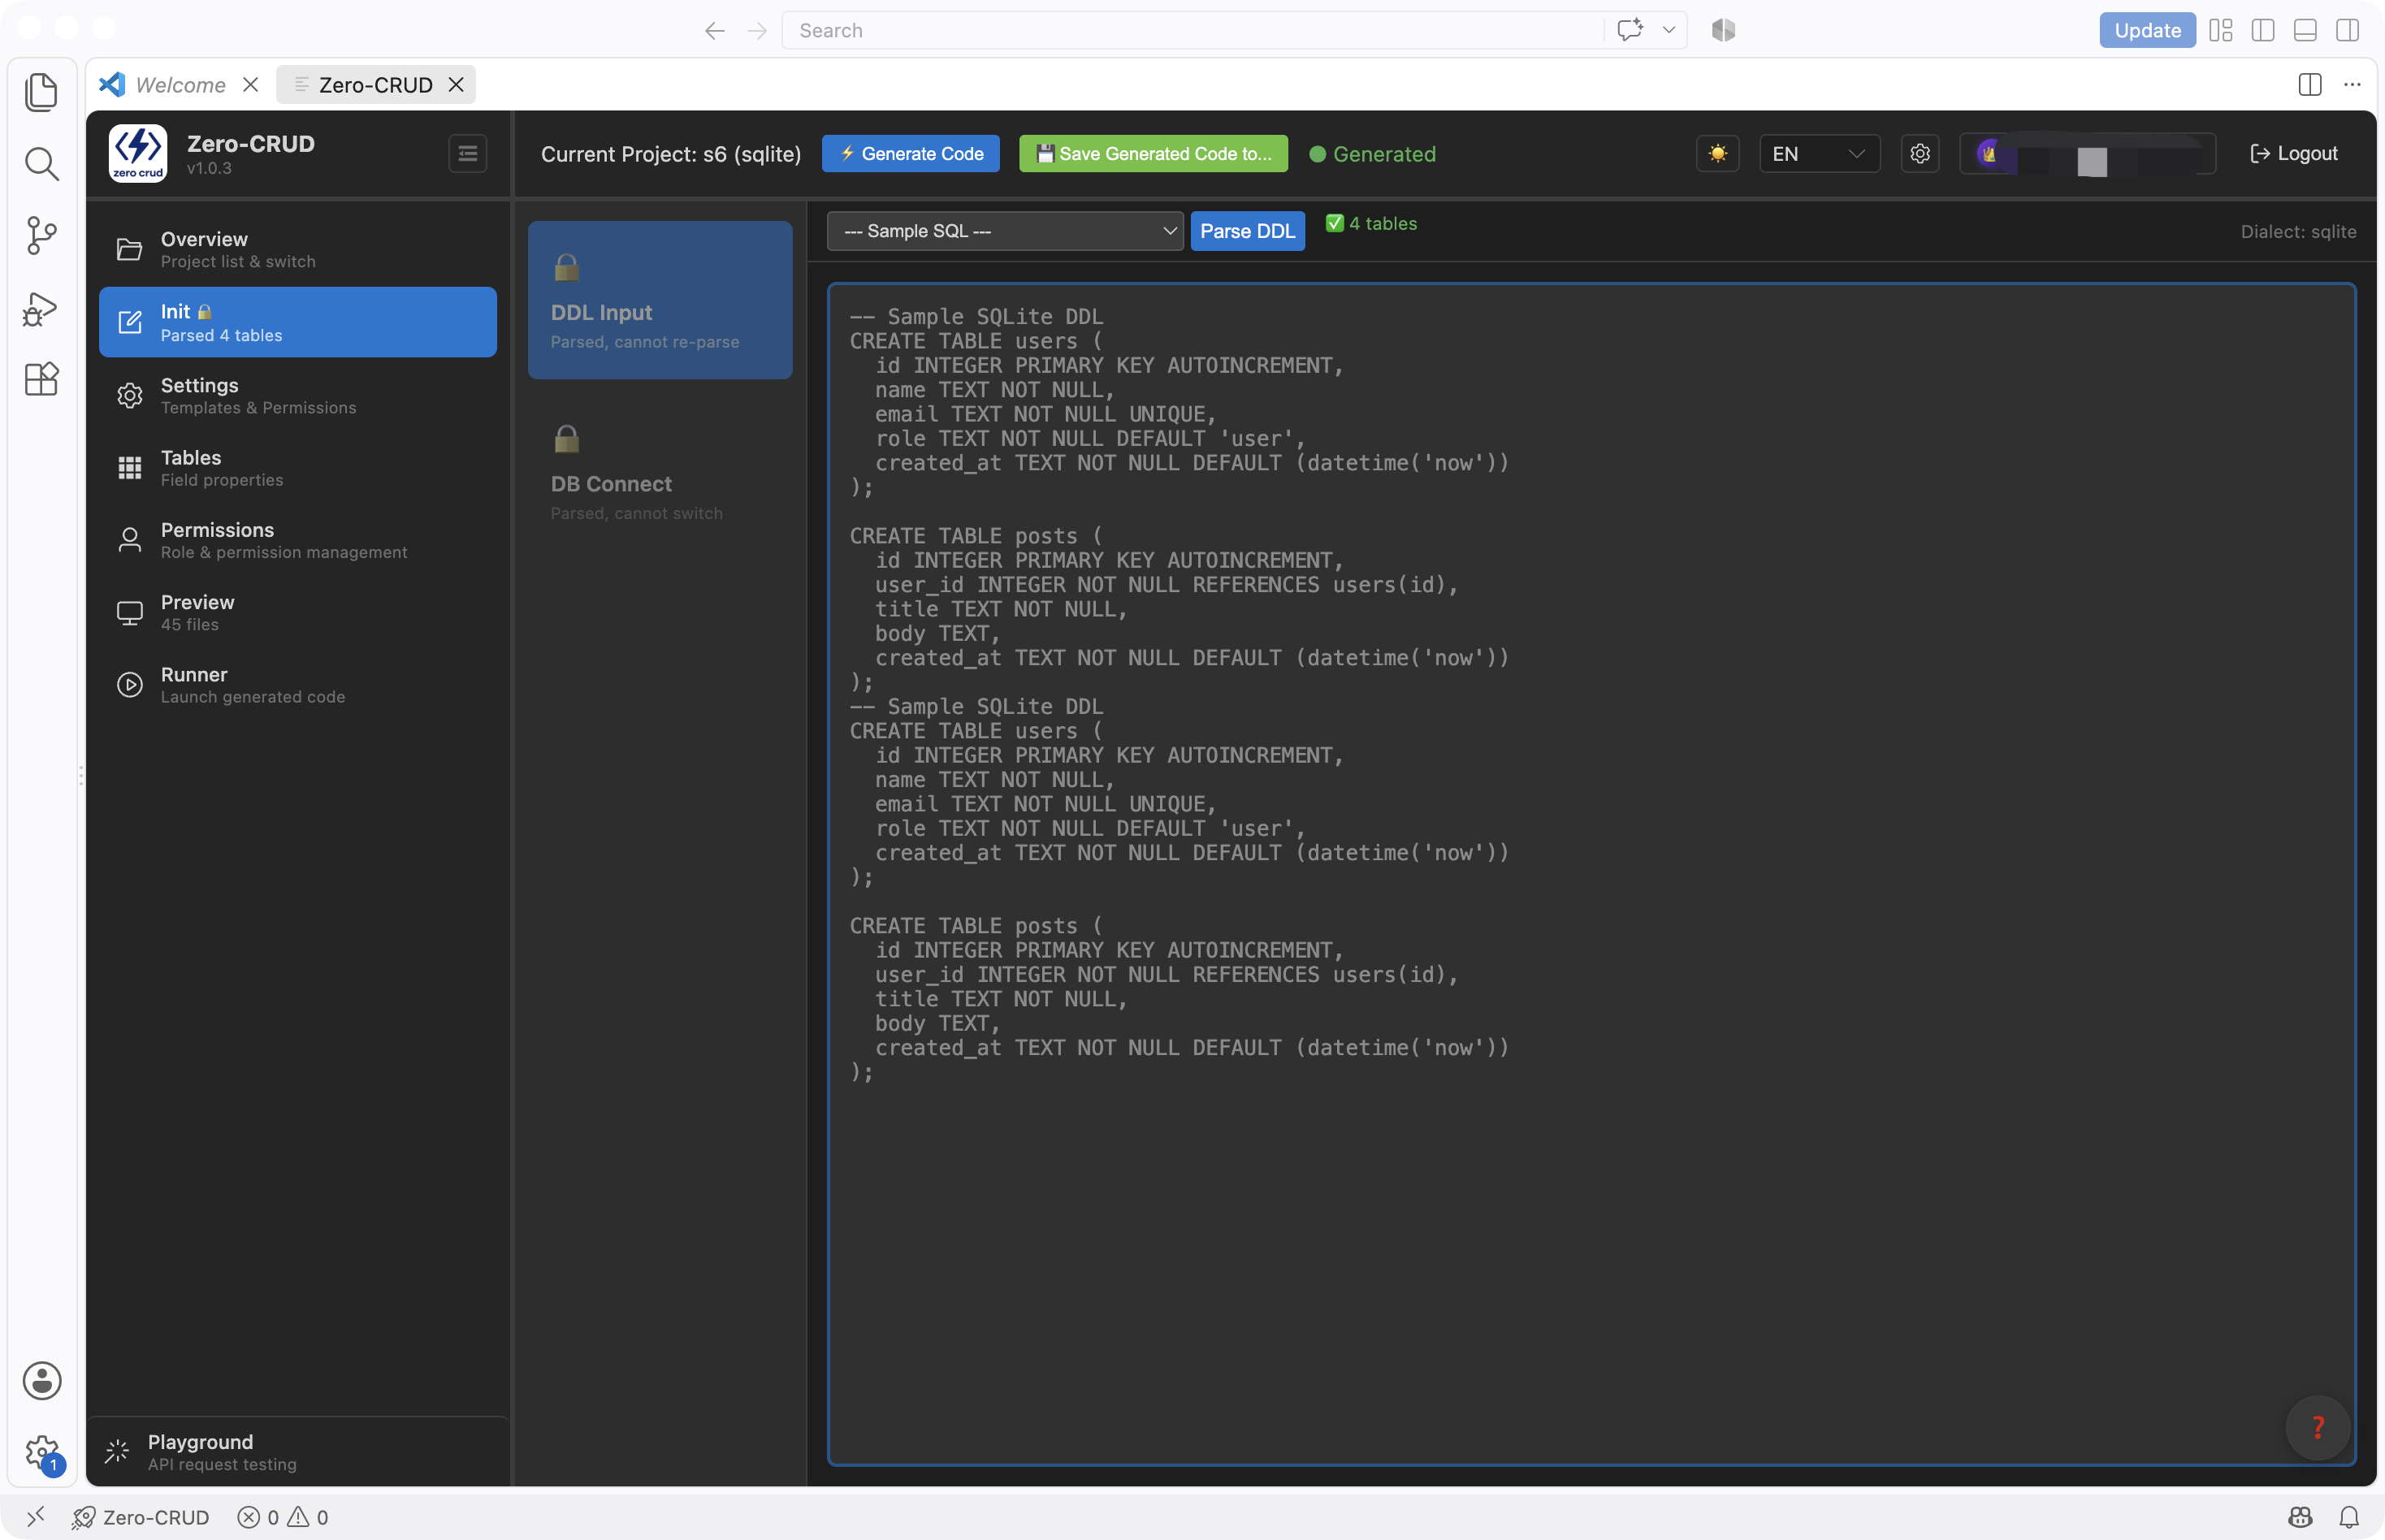Open remote window indicator in status bar
The width and height of the screenshot is (2385, 1540).
tap(35, 1517)
